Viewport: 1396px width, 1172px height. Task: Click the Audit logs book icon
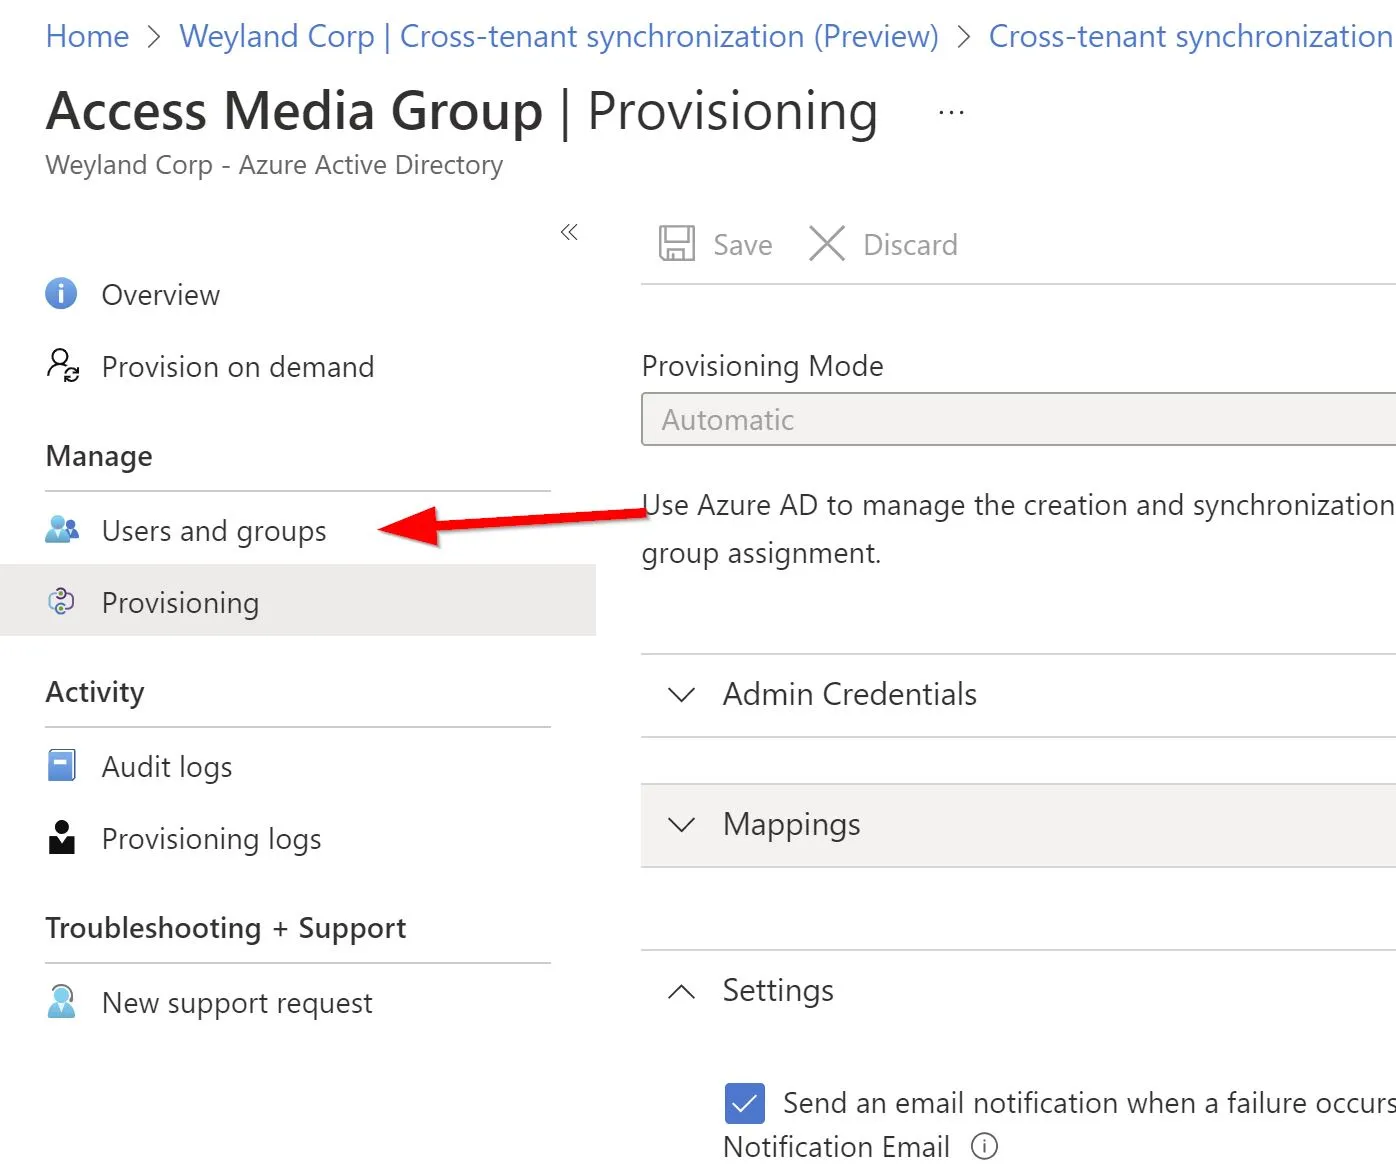(x=61, y=766)
